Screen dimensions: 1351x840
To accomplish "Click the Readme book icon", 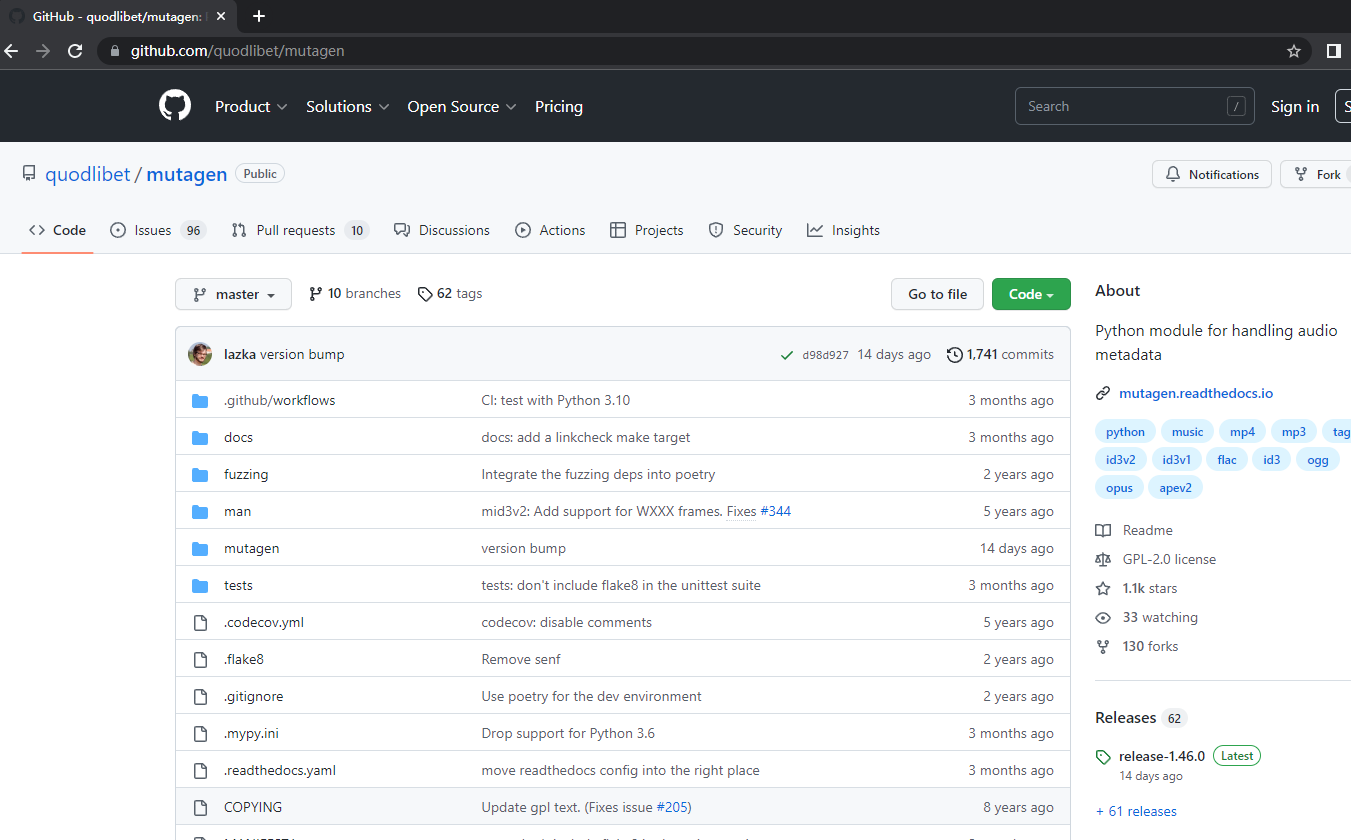I will [1103, 531].
